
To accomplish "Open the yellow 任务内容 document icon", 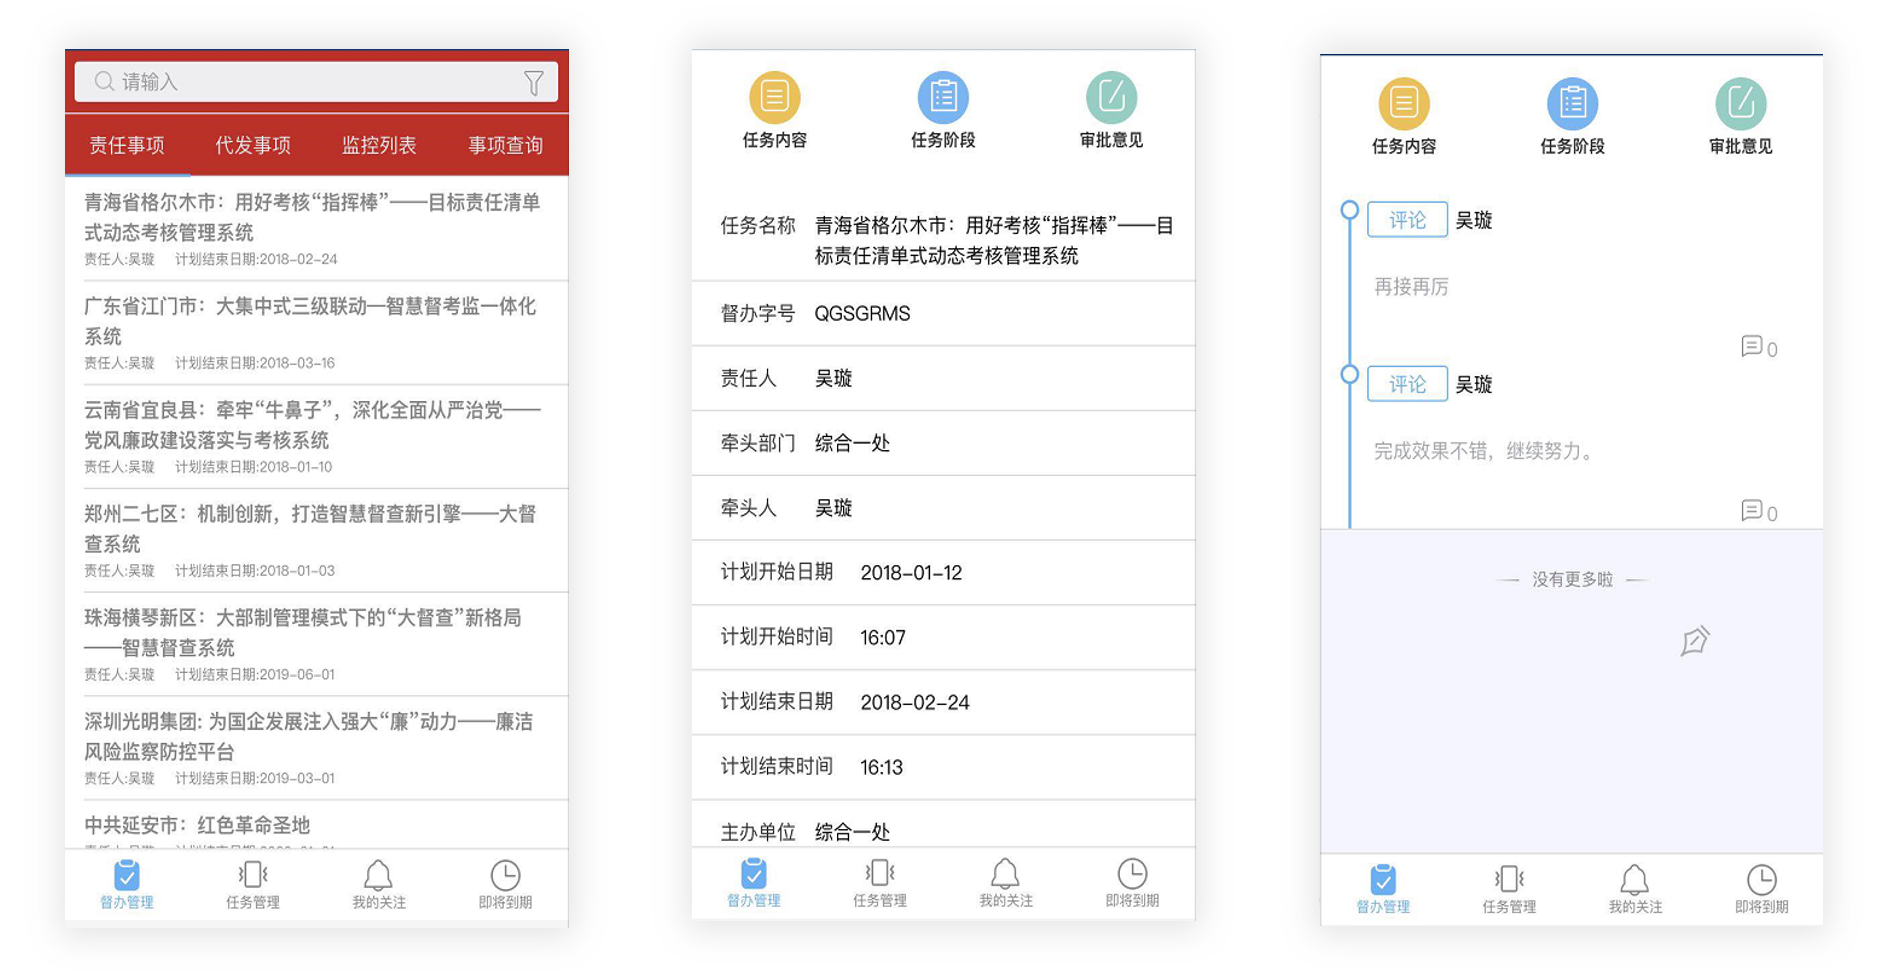I will [775, 97].
